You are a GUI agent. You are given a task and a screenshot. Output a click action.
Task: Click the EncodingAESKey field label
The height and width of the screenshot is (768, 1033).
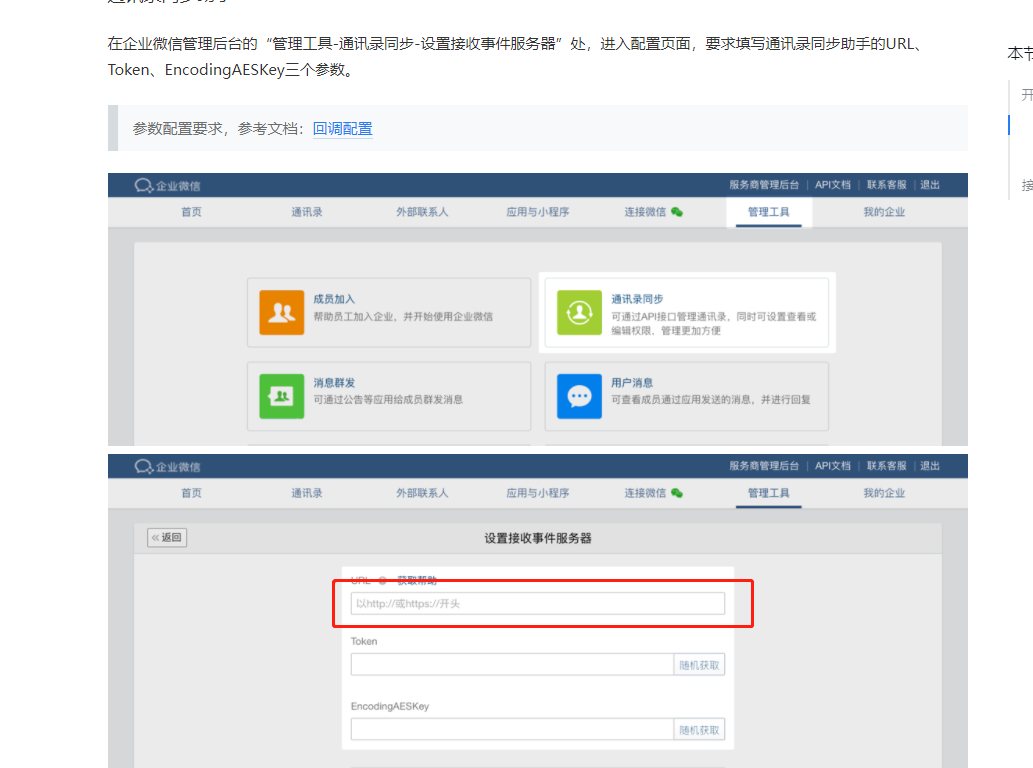[x=390, y=706]
